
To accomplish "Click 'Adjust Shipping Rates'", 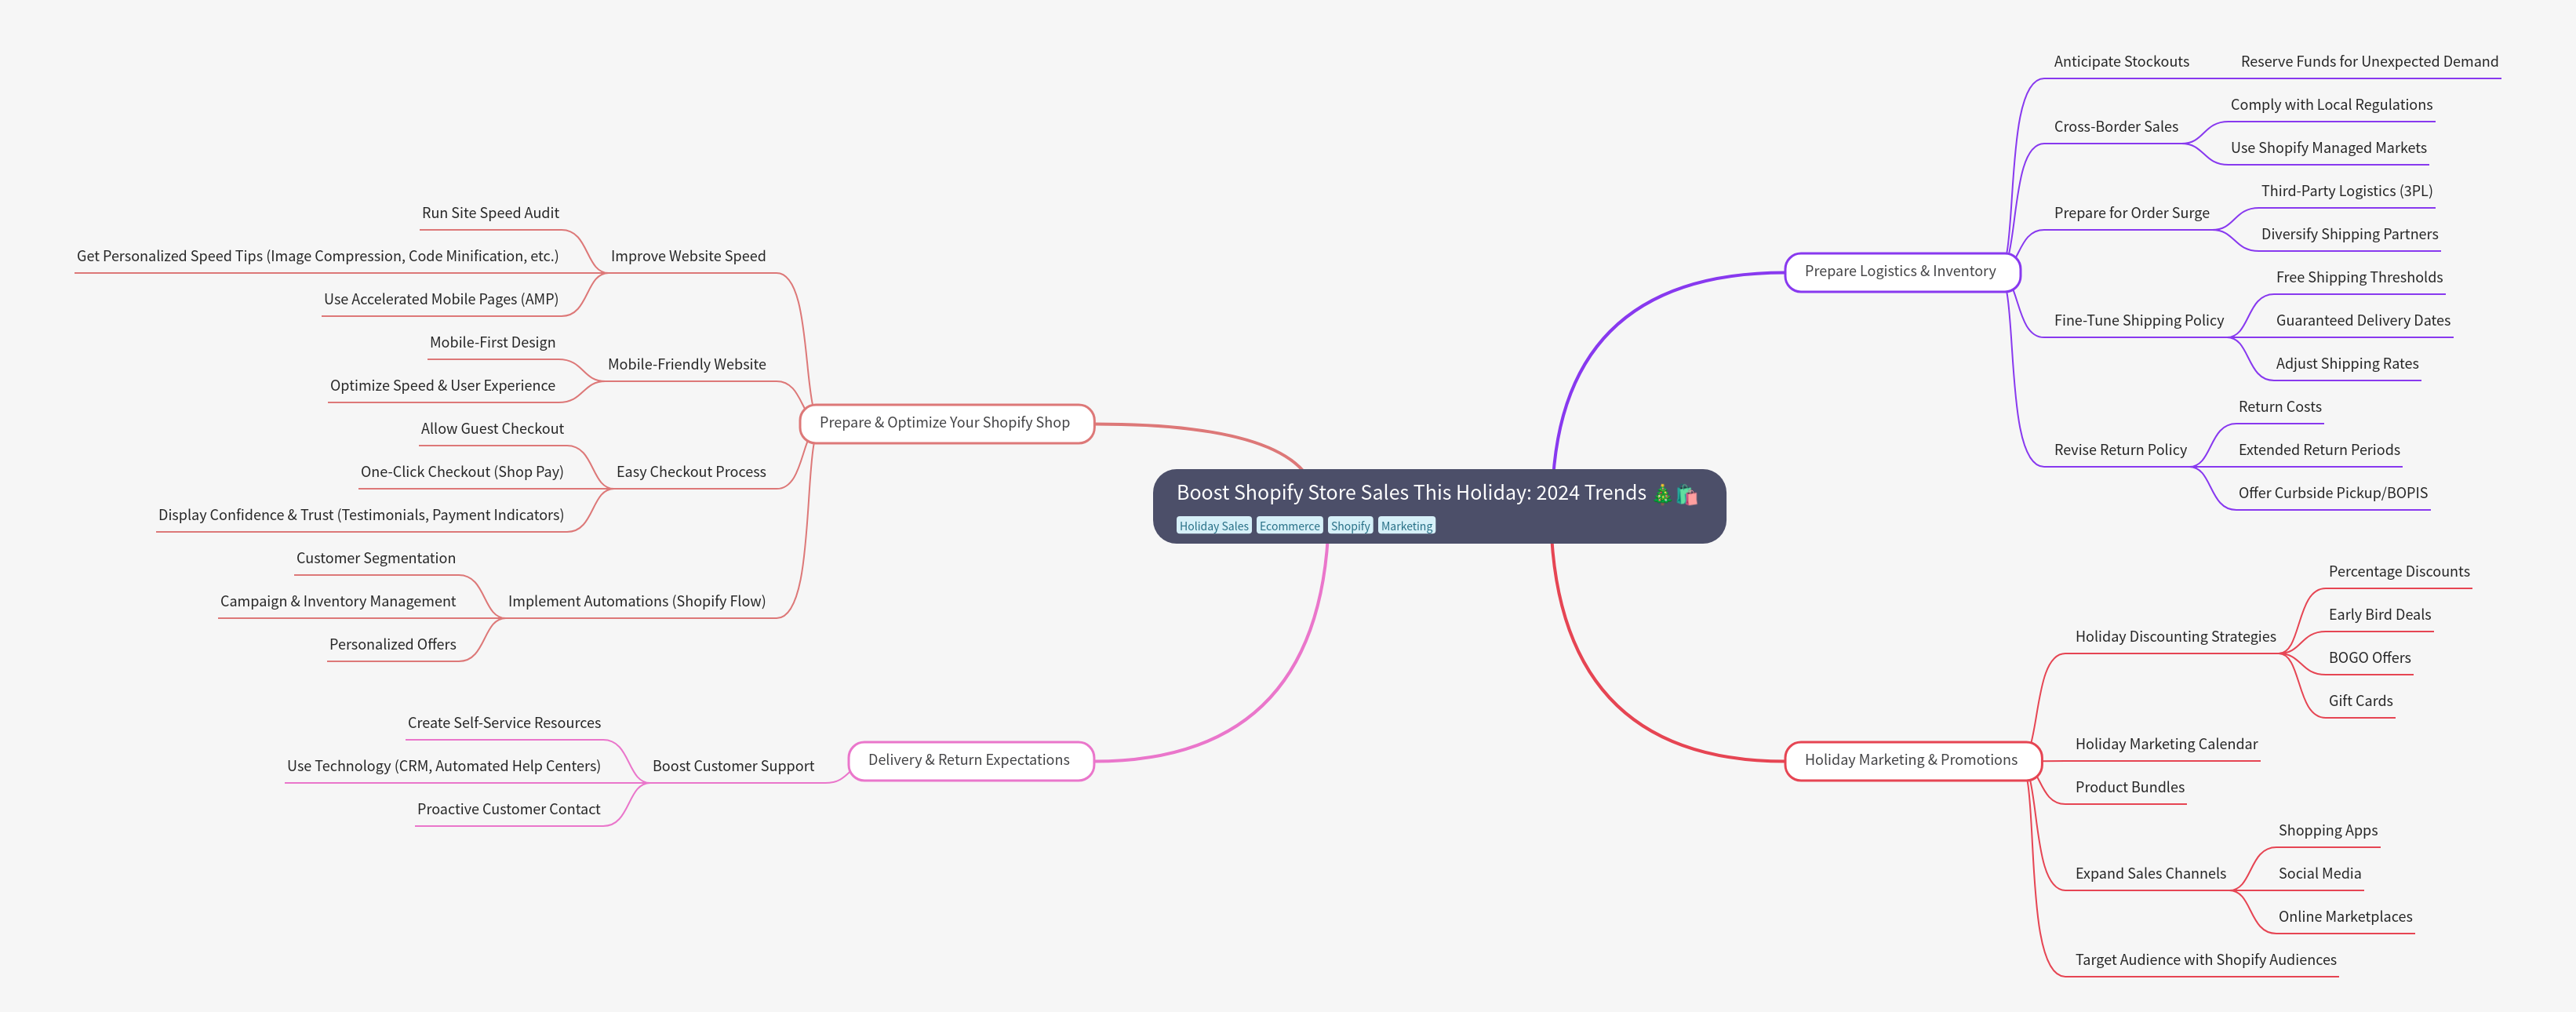I will (x=2347, y=364).
